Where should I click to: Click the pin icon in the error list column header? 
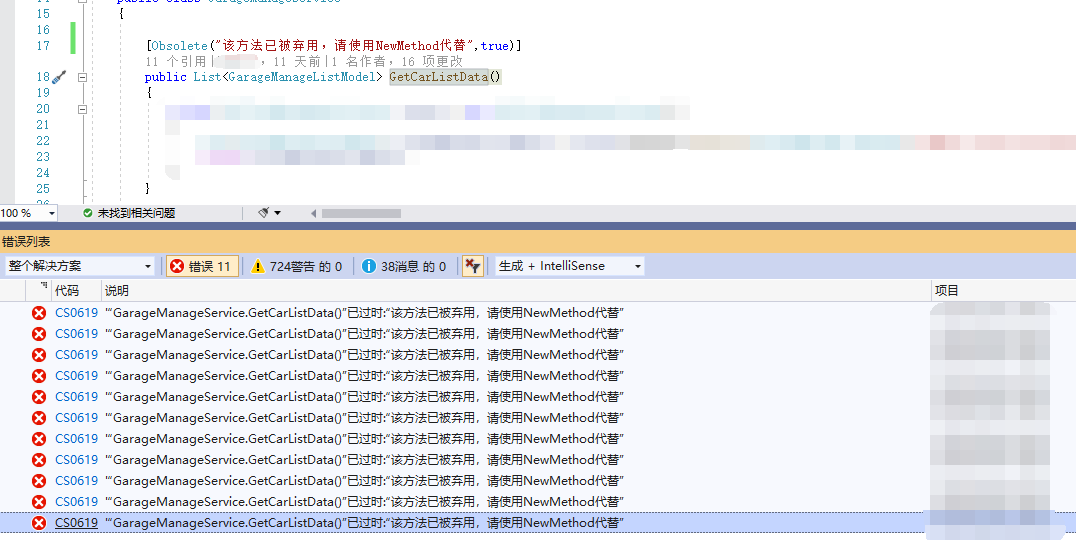tap(42, 288)
